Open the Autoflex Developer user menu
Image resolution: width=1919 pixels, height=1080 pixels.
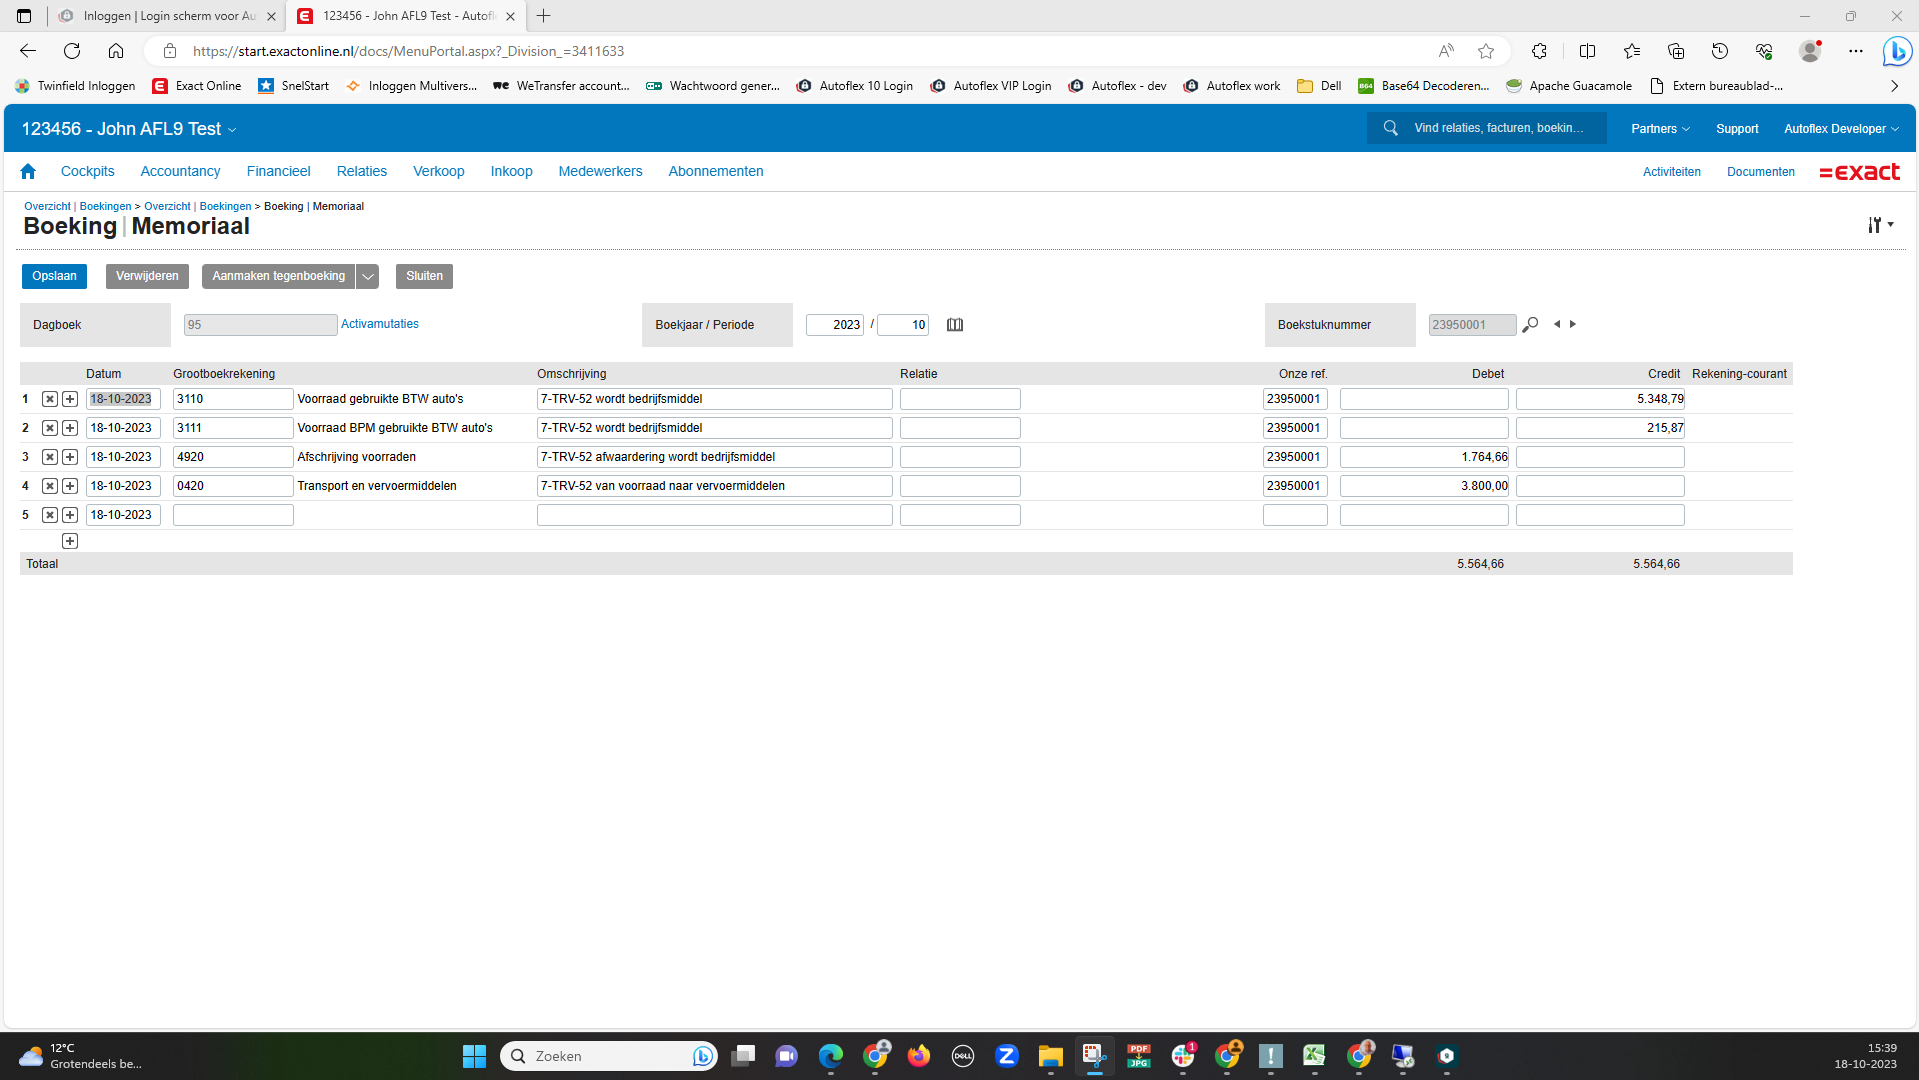tap(1840, 129)
